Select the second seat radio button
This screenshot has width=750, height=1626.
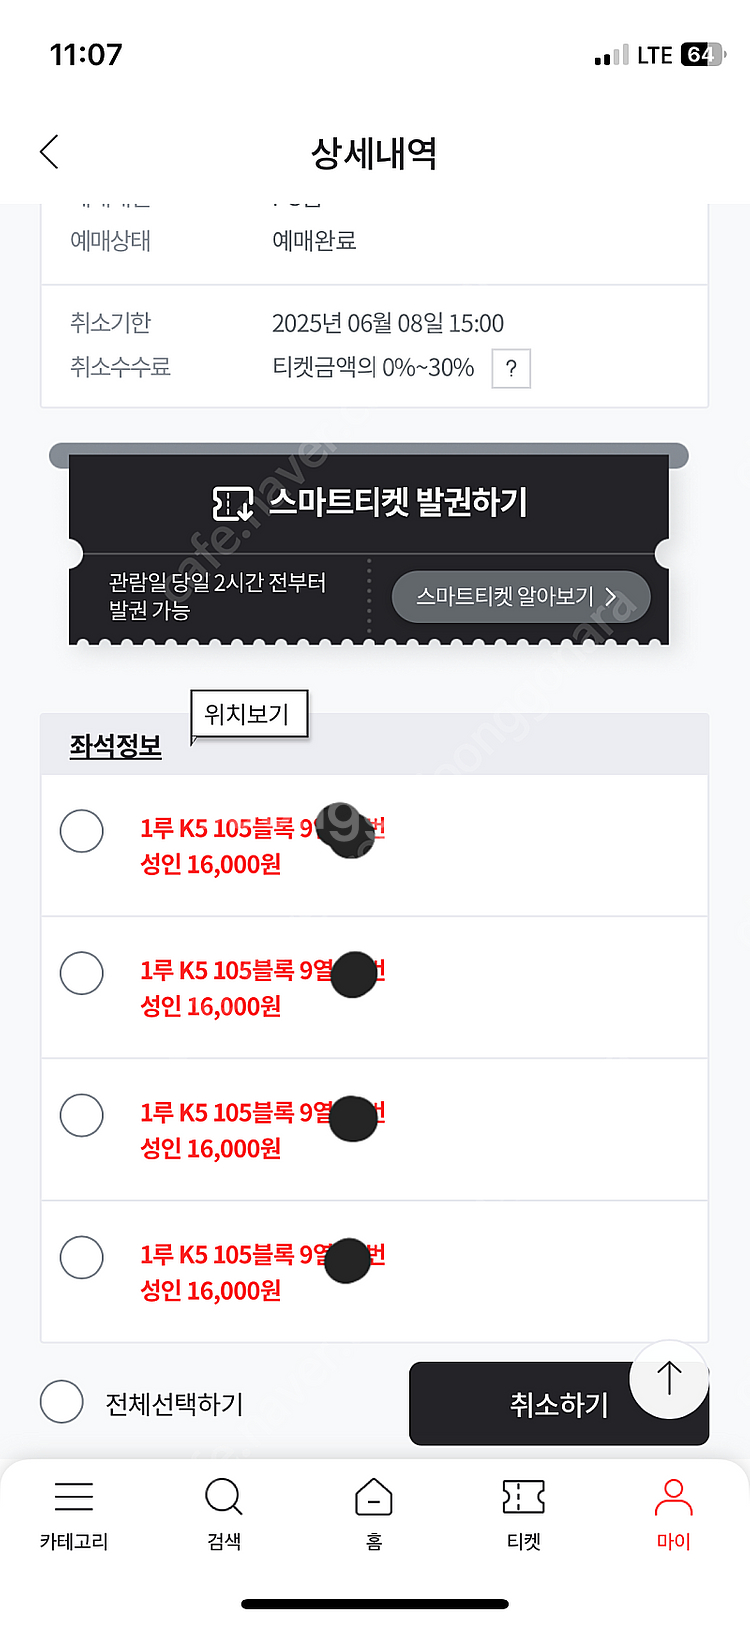click(x=82, y=973)
